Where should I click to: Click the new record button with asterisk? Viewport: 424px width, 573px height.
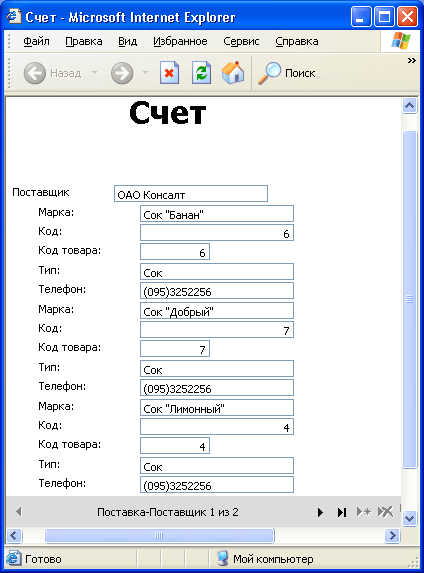point(364,512)
